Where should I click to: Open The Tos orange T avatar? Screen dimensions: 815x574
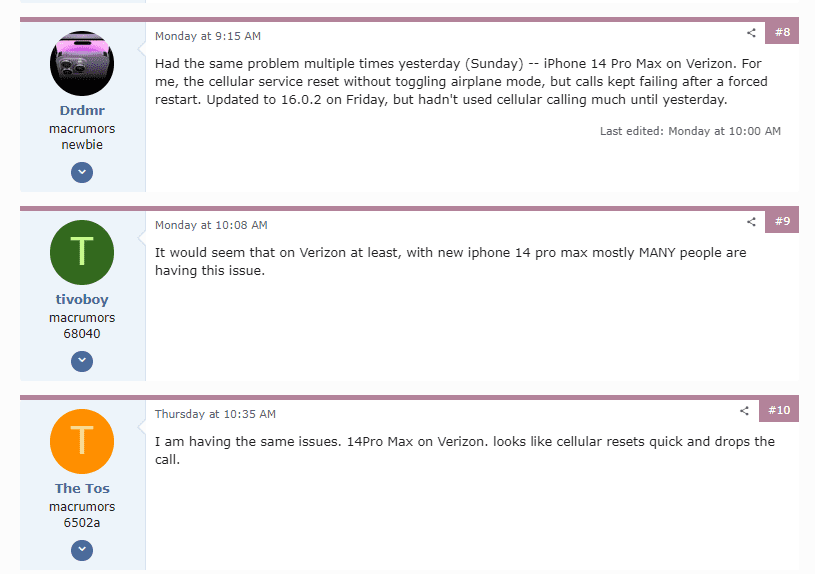pos(82,441)
